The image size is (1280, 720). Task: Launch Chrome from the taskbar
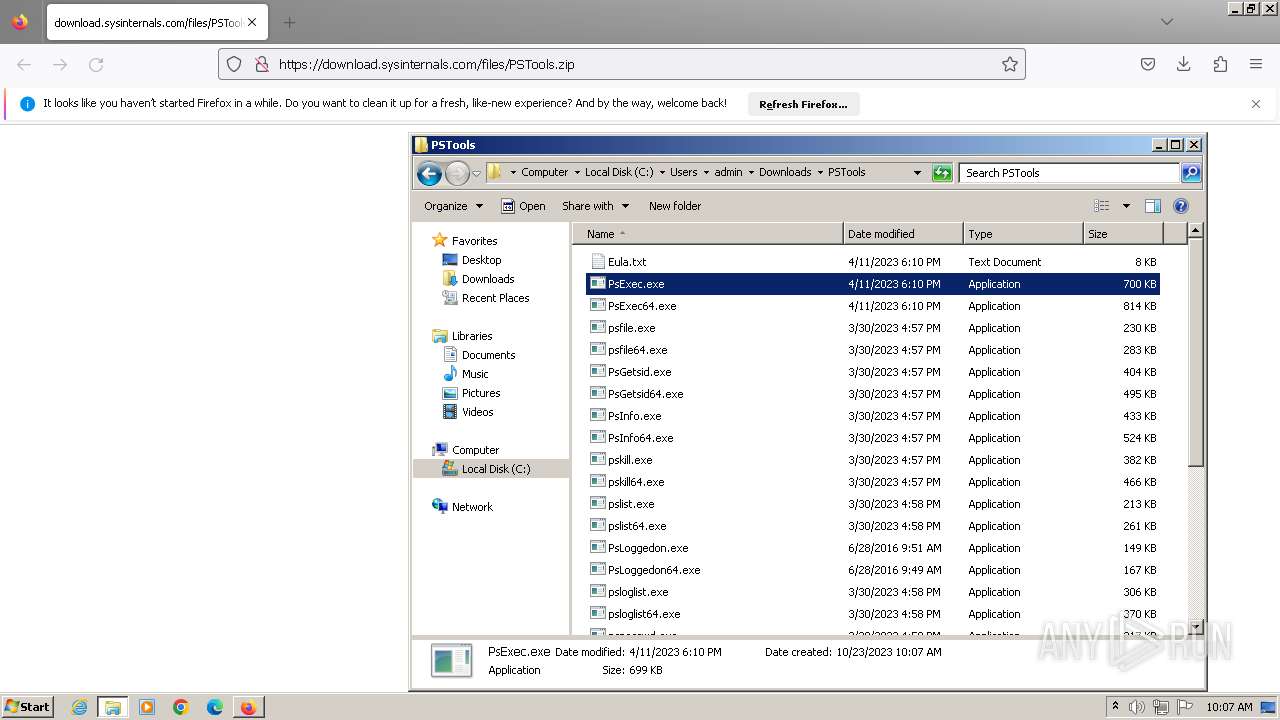181,707
